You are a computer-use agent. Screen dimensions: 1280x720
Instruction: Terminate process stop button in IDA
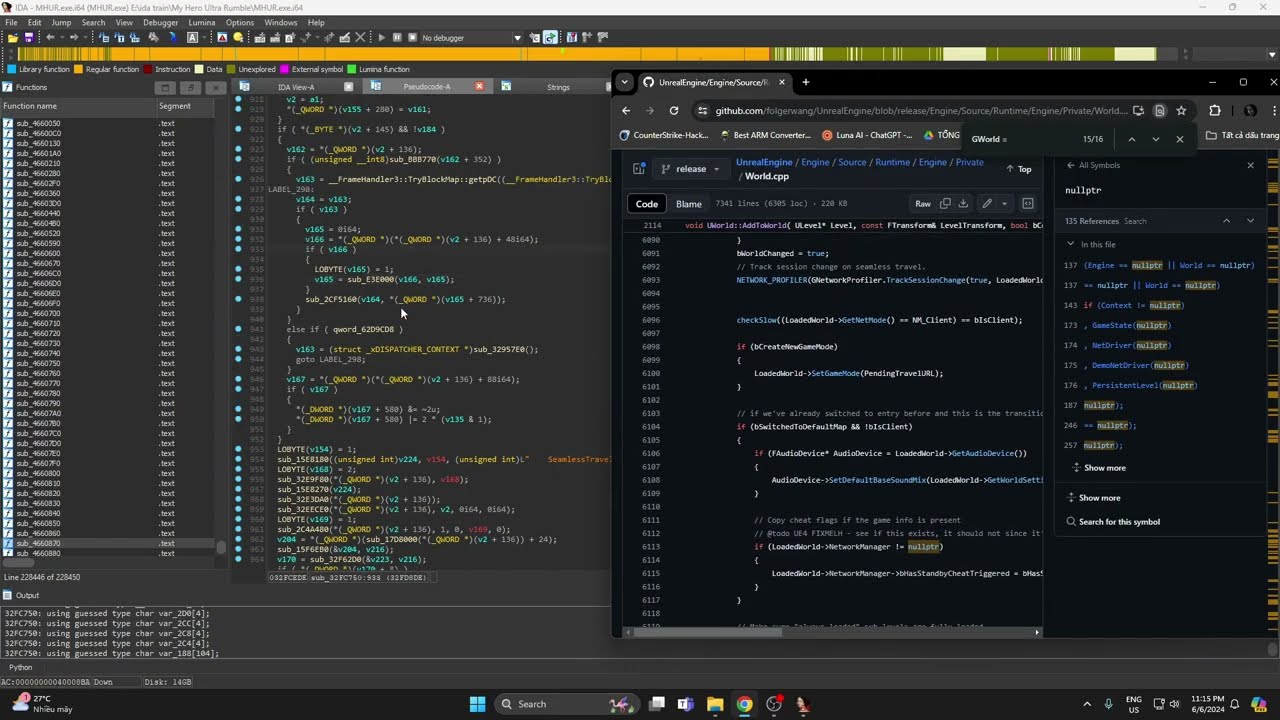pos(412,37)
